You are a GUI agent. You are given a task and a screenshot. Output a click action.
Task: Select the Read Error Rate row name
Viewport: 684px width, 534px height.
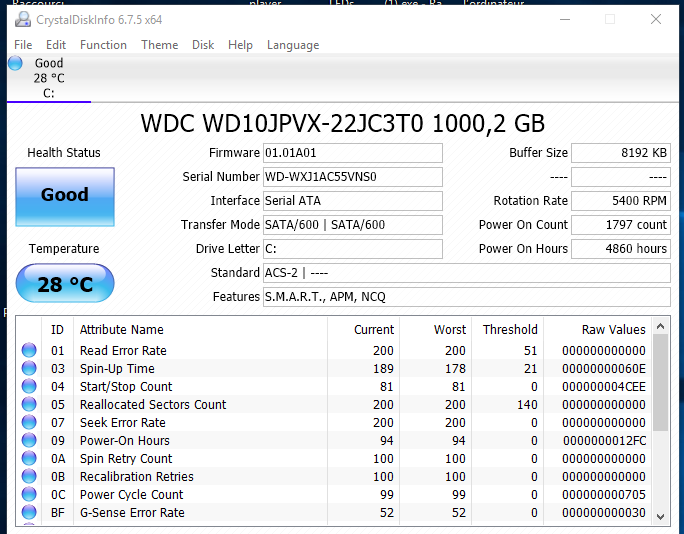pos(123,350)
